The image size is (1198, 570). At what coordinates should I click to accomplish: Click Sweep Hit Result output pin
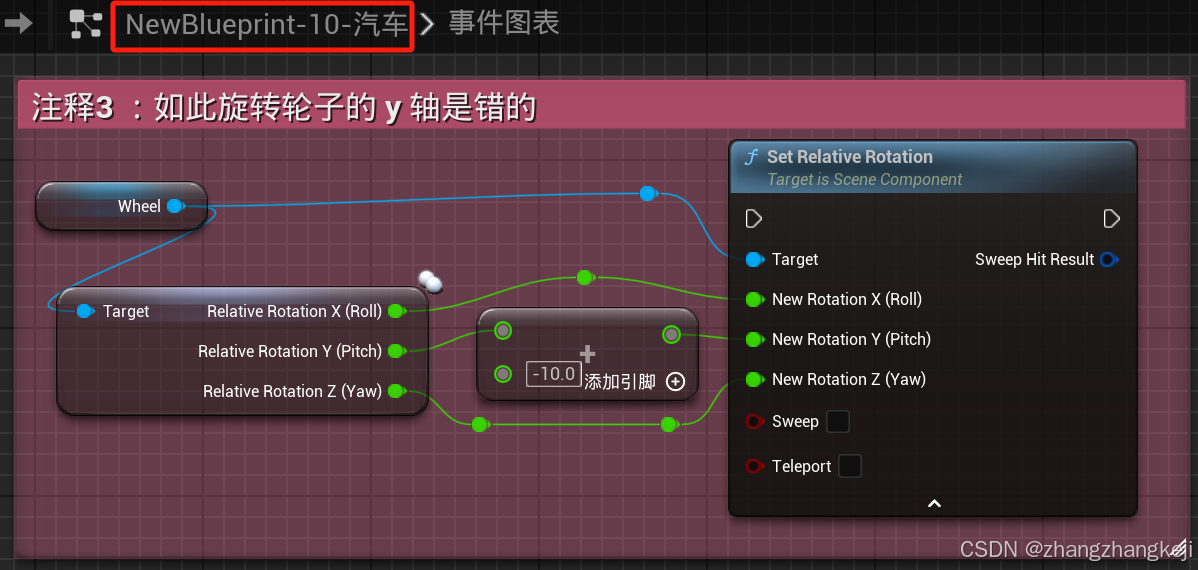pyautogui.click(x=1109, y=260)
